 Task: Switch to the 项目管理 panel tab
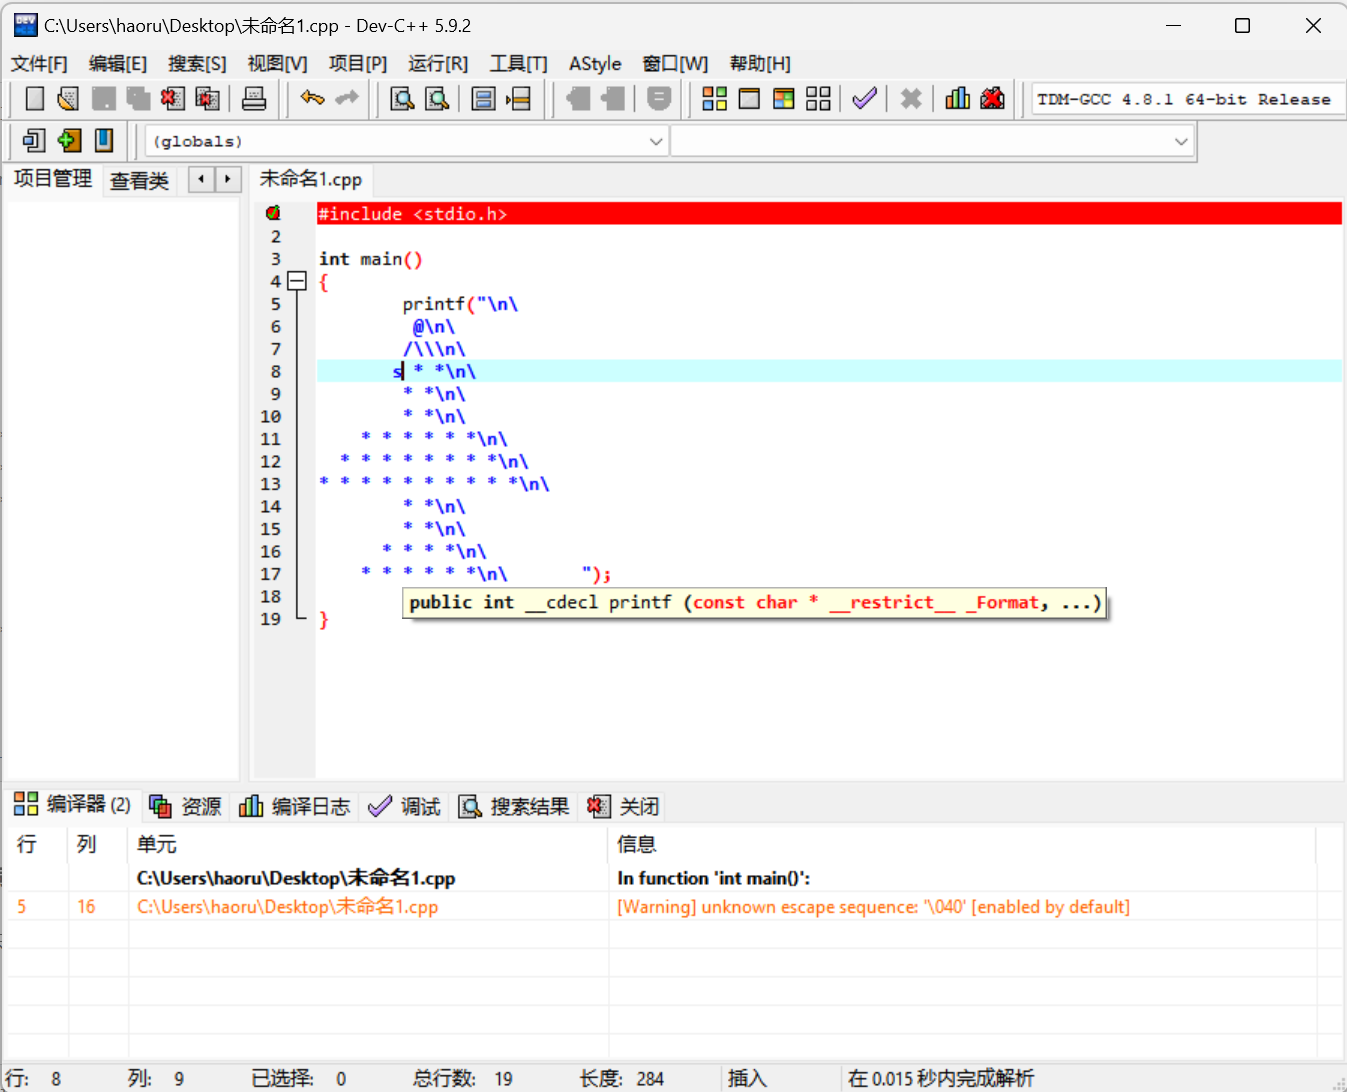pyautogui.click(x=53, y=179)
